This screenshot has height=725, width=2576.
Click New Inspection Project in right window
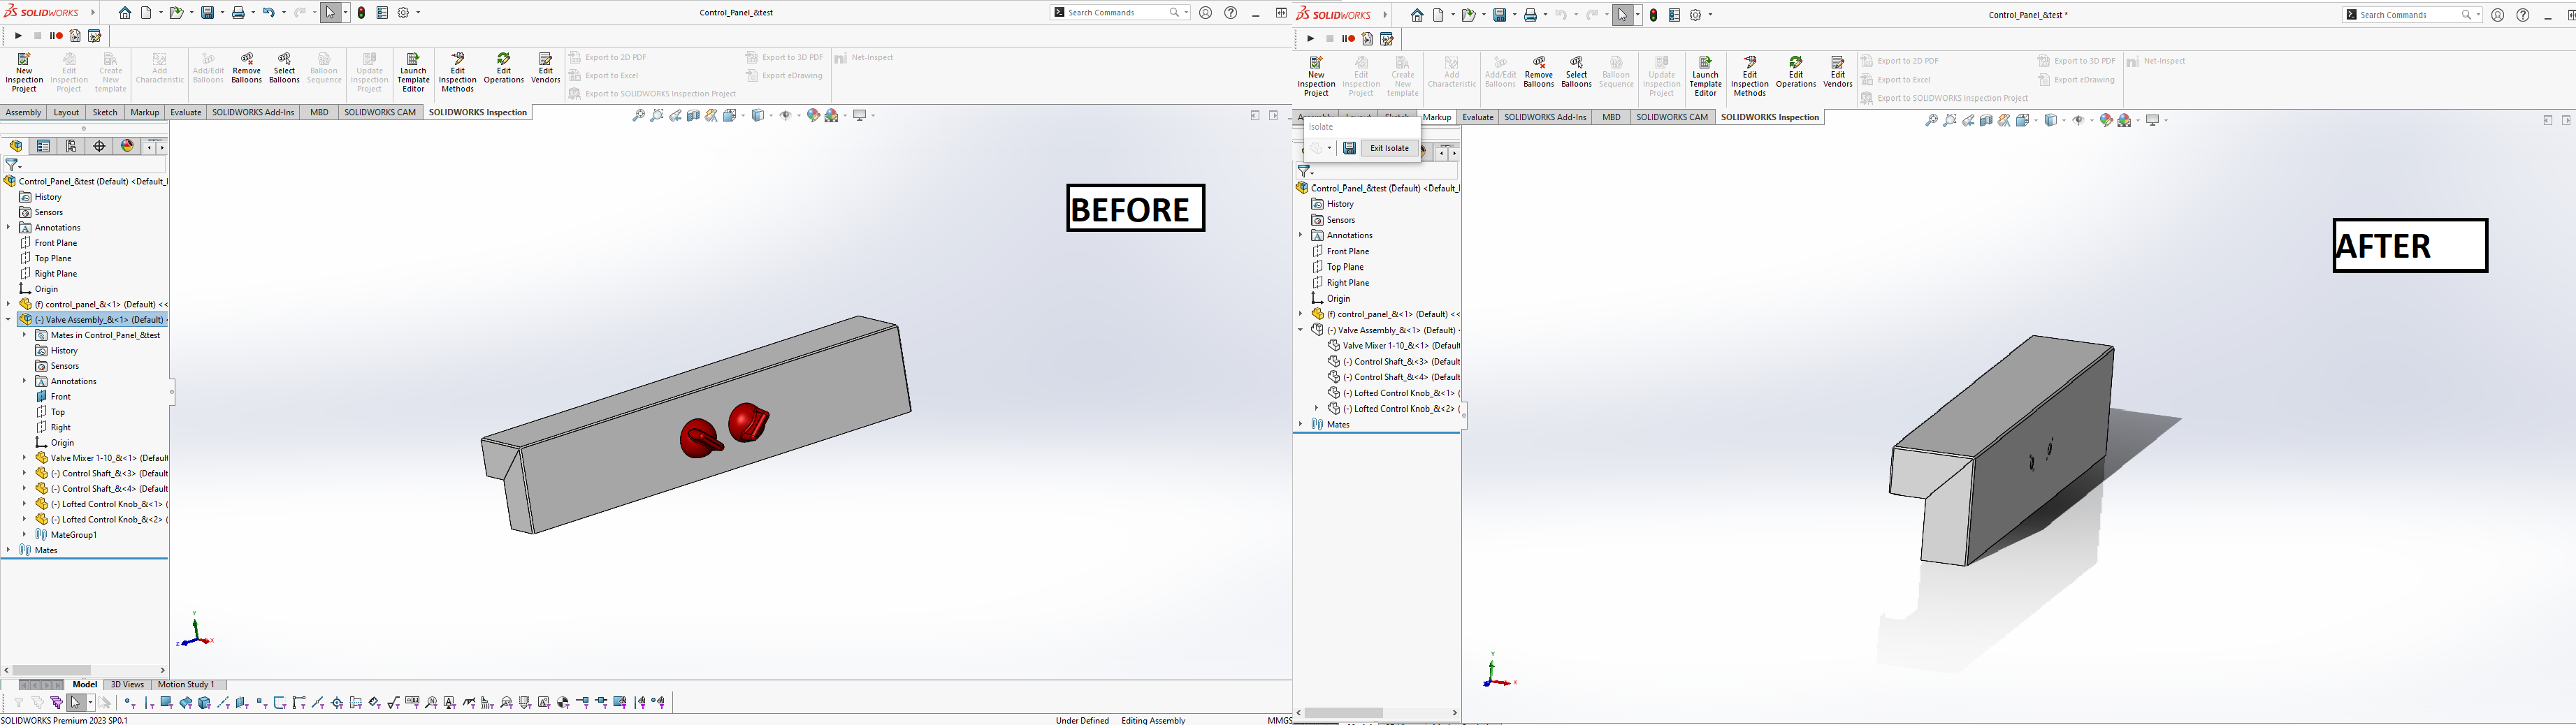point(1316,76)
